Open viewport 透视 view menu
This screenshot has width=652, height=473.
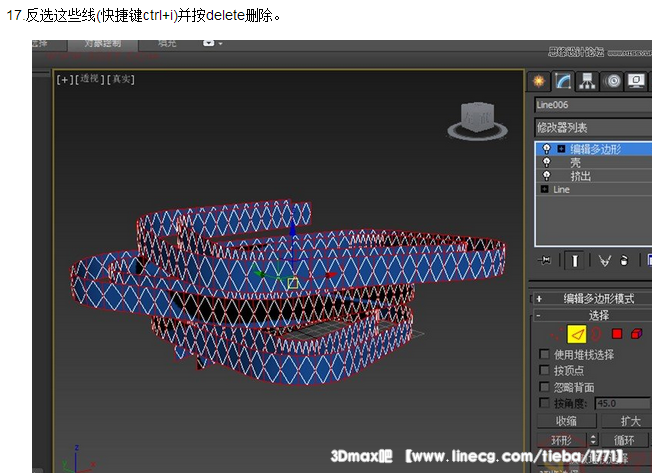point(89,79)
